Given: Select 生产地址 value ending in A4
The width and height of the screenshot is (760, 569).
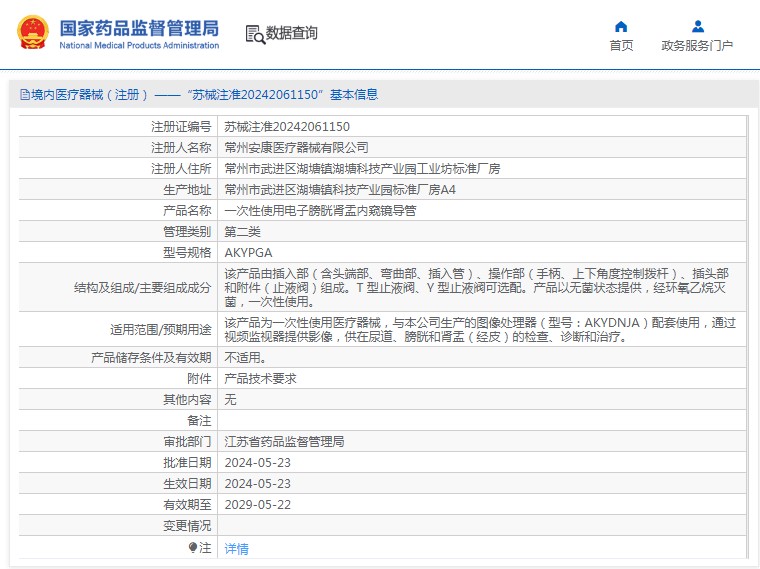Looking at the screenshot, I should [x=340, y=190].
